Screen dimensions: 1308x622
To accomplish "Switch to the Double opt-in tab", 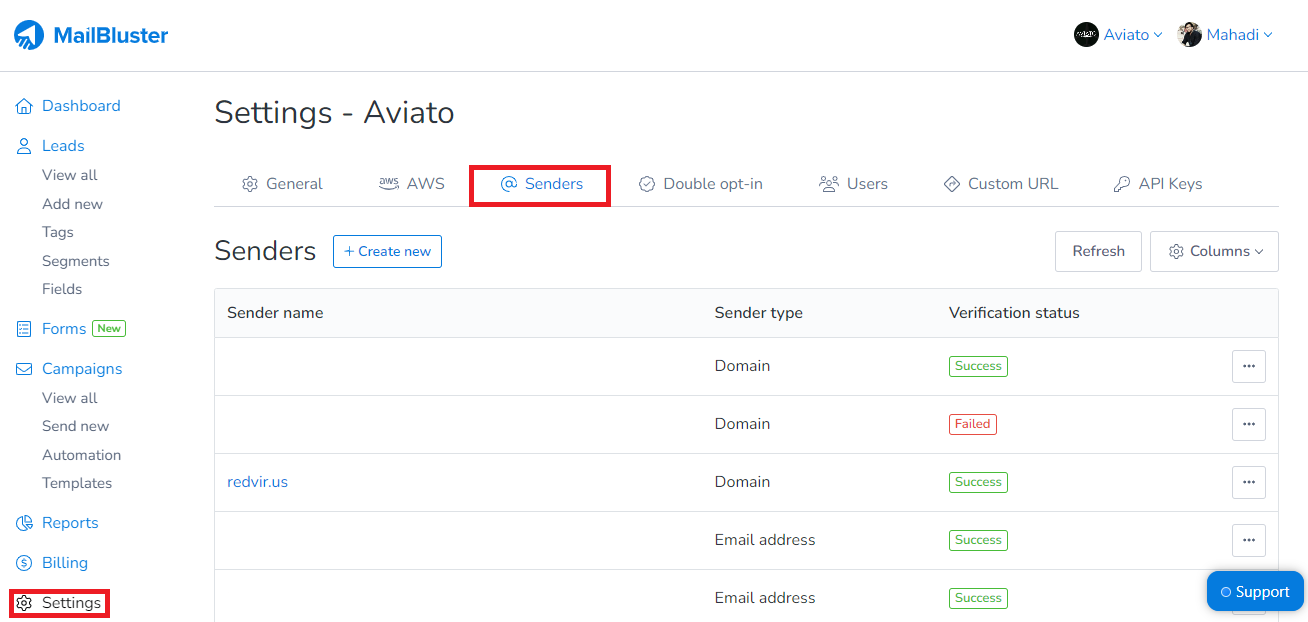I will 701,184.
